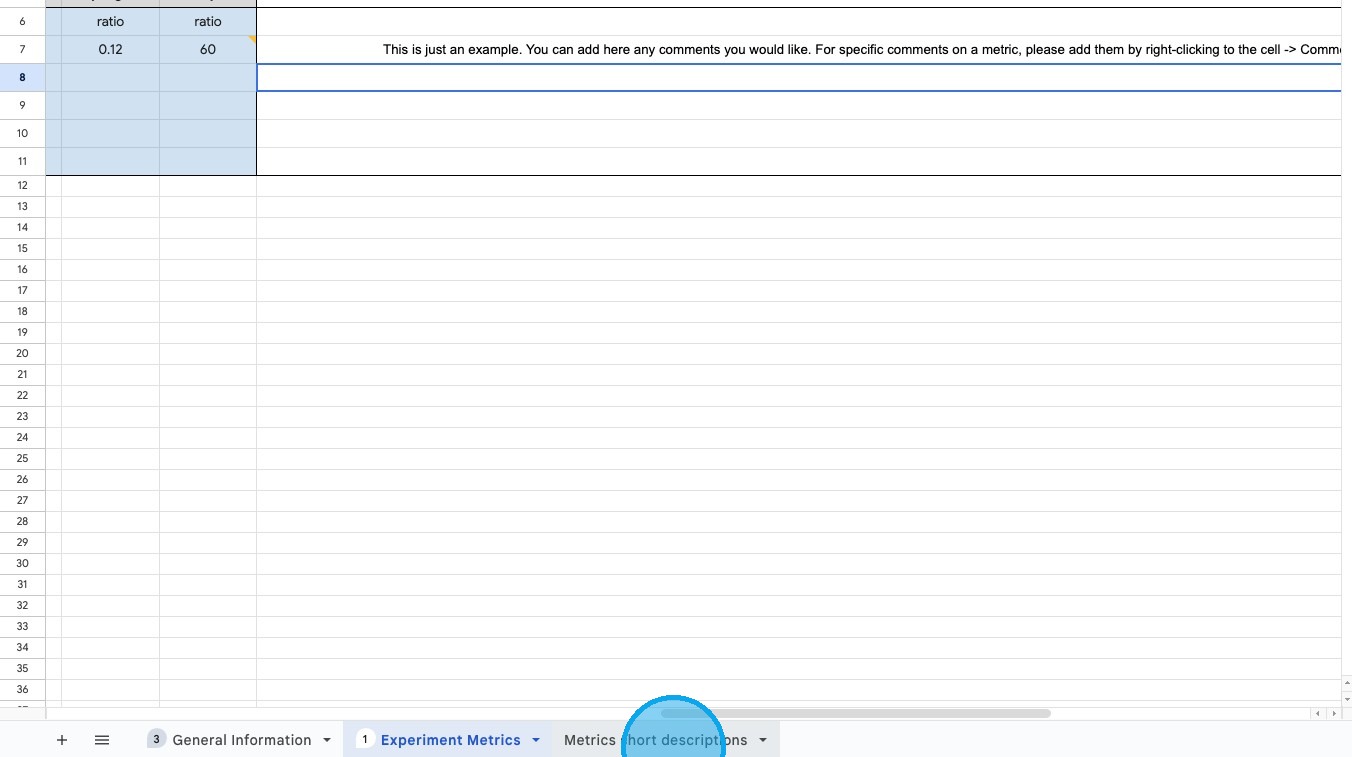Click the row 33 header
Screen dimensions: 1352x757
click(22, 626)
